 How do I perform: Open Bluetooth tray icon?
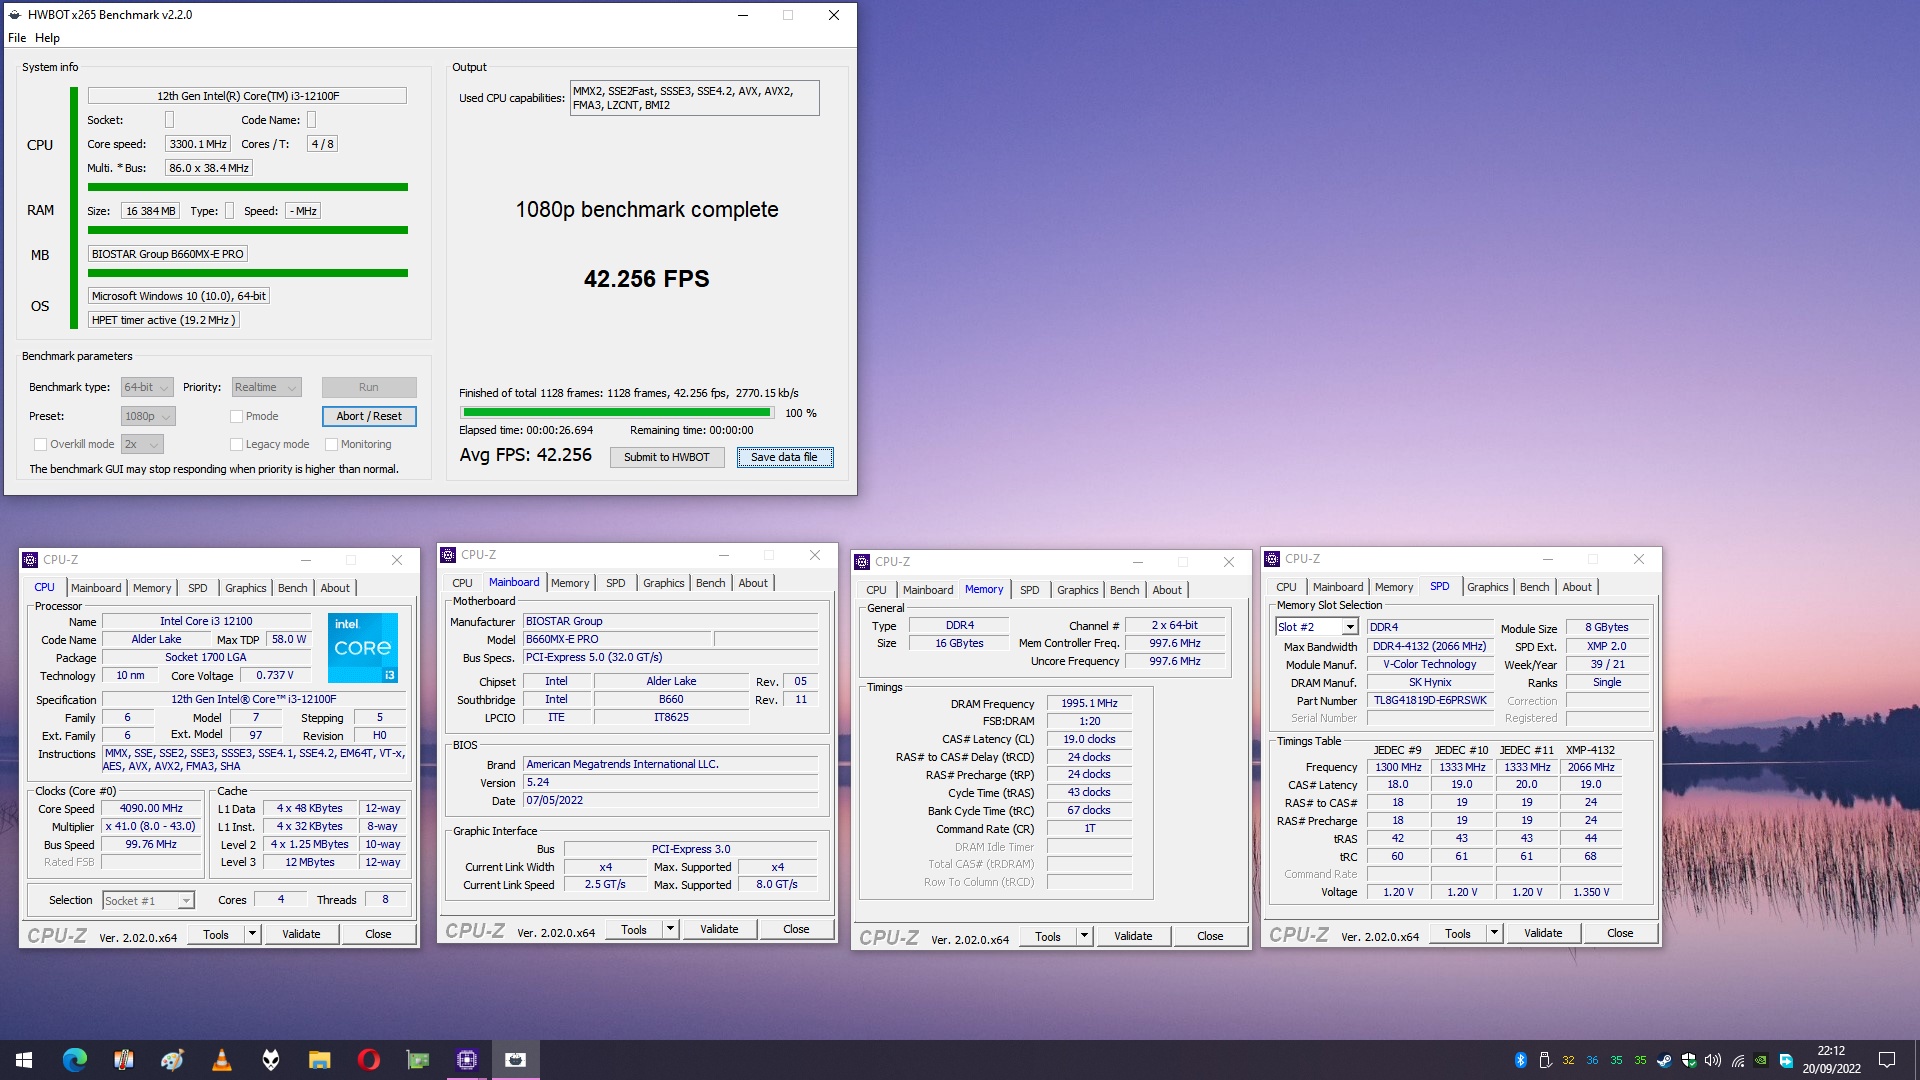1520,1060
